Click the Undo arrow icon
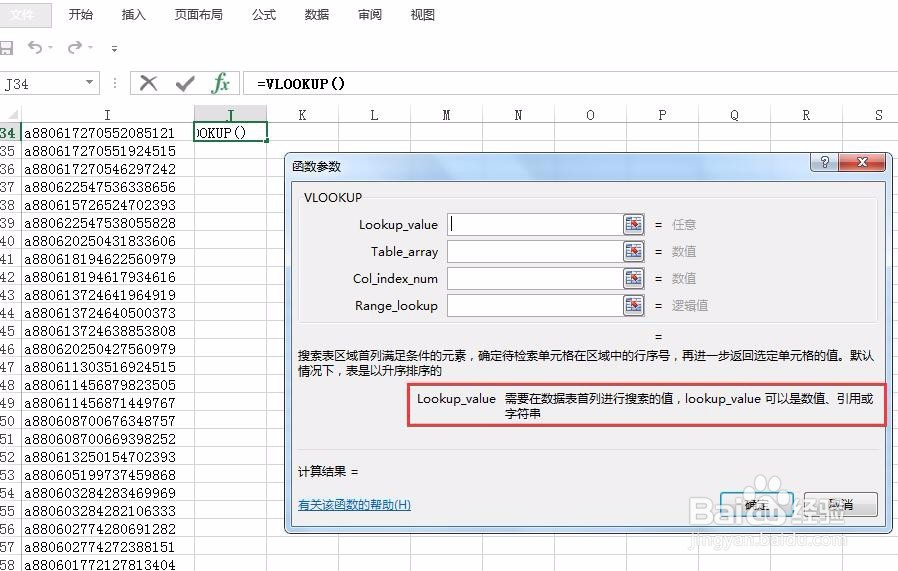This screenshot has height=571, width=898. tap(35, 48)
